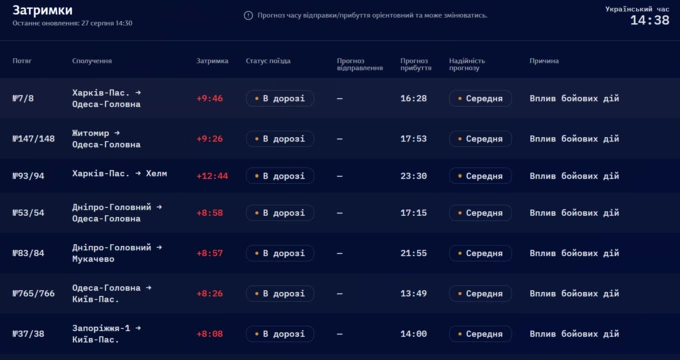680x360 pixels.
Task: Click the 'Затримки' page title
Action: [x=42, y=10]
